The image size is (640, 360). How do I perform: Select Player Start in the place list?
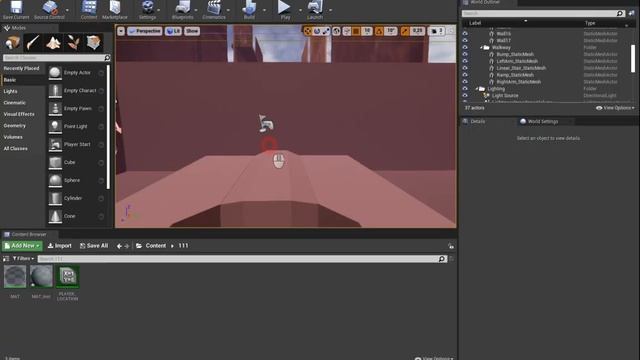tap(76, 144)
